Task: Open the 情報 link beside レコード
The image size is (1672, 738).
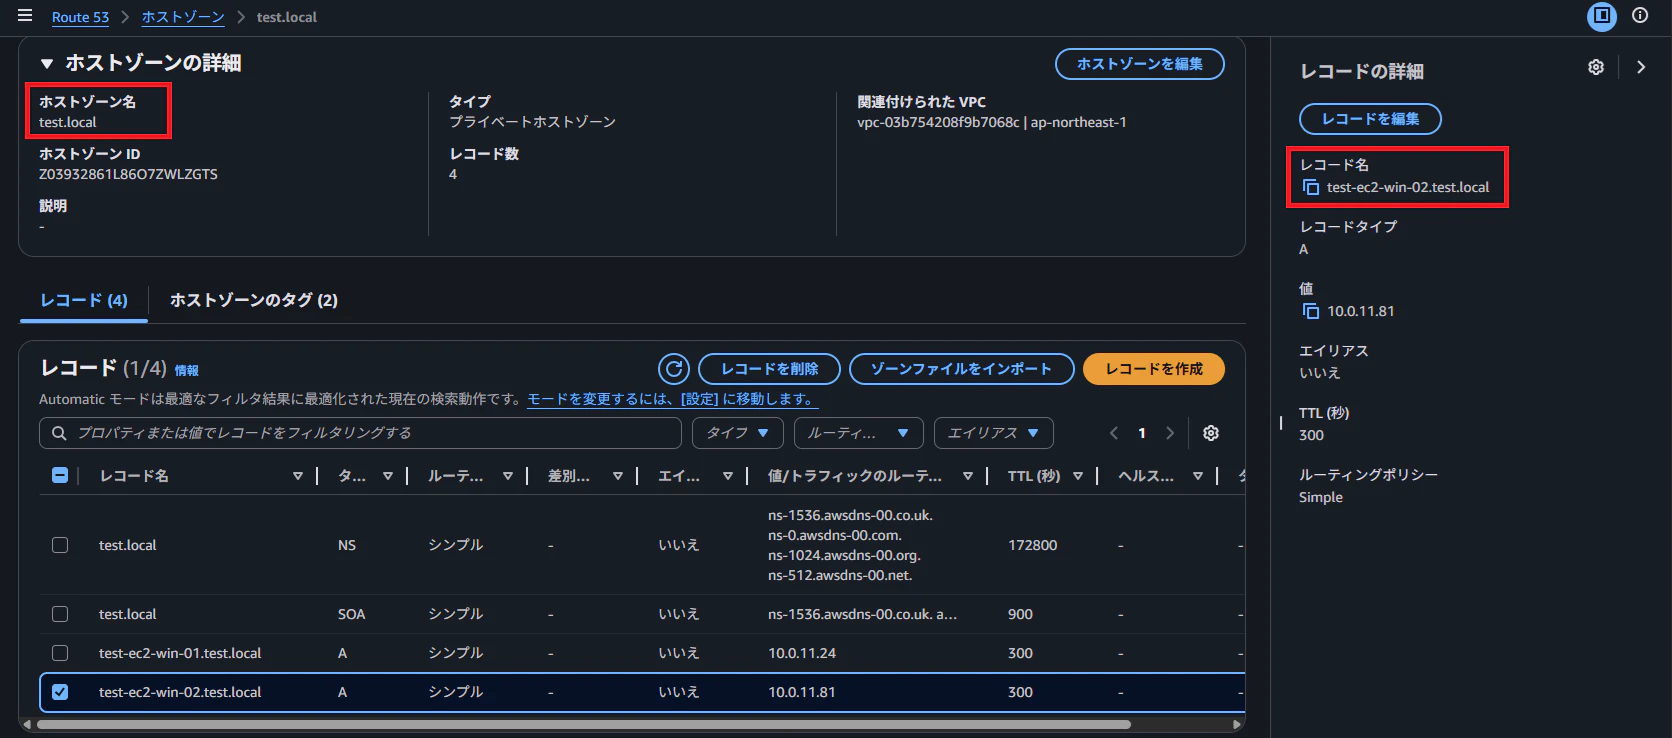Action: pos(187,370)
